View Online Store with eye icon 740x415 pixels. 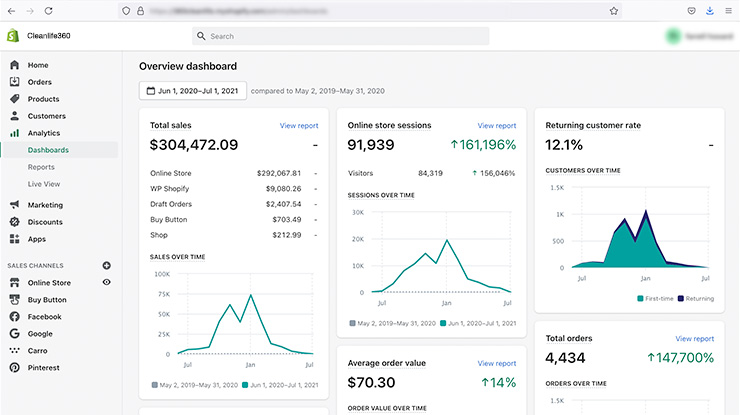click(107, 283)
